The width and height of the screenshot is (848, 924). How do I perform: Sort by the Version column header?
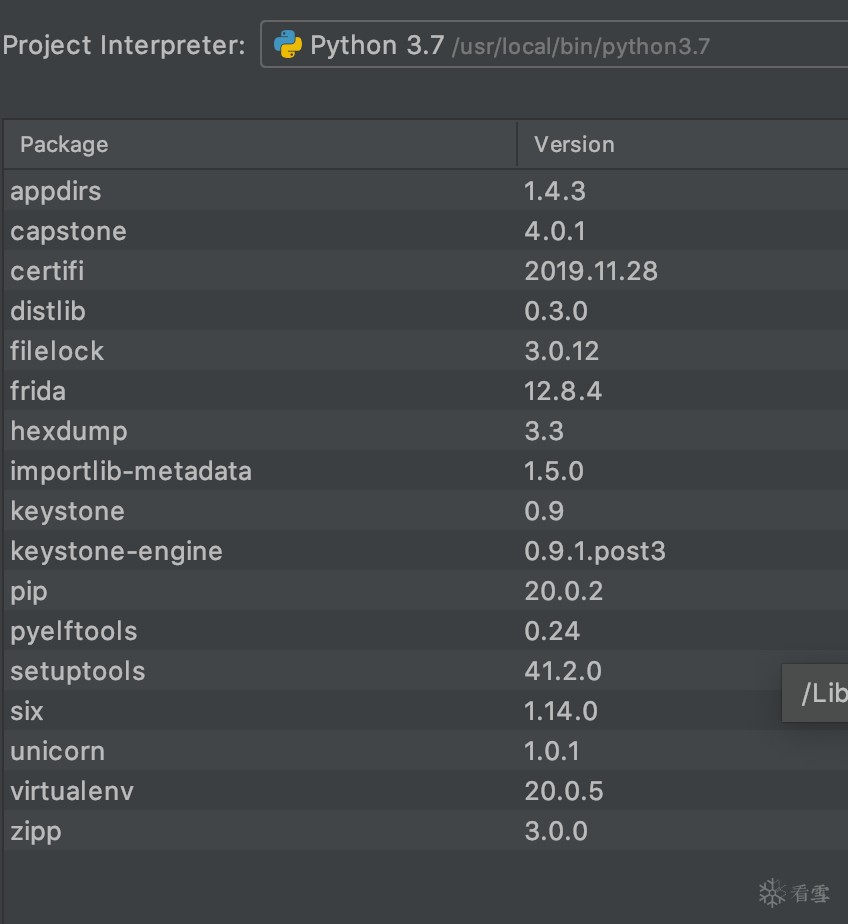[574, 145]
